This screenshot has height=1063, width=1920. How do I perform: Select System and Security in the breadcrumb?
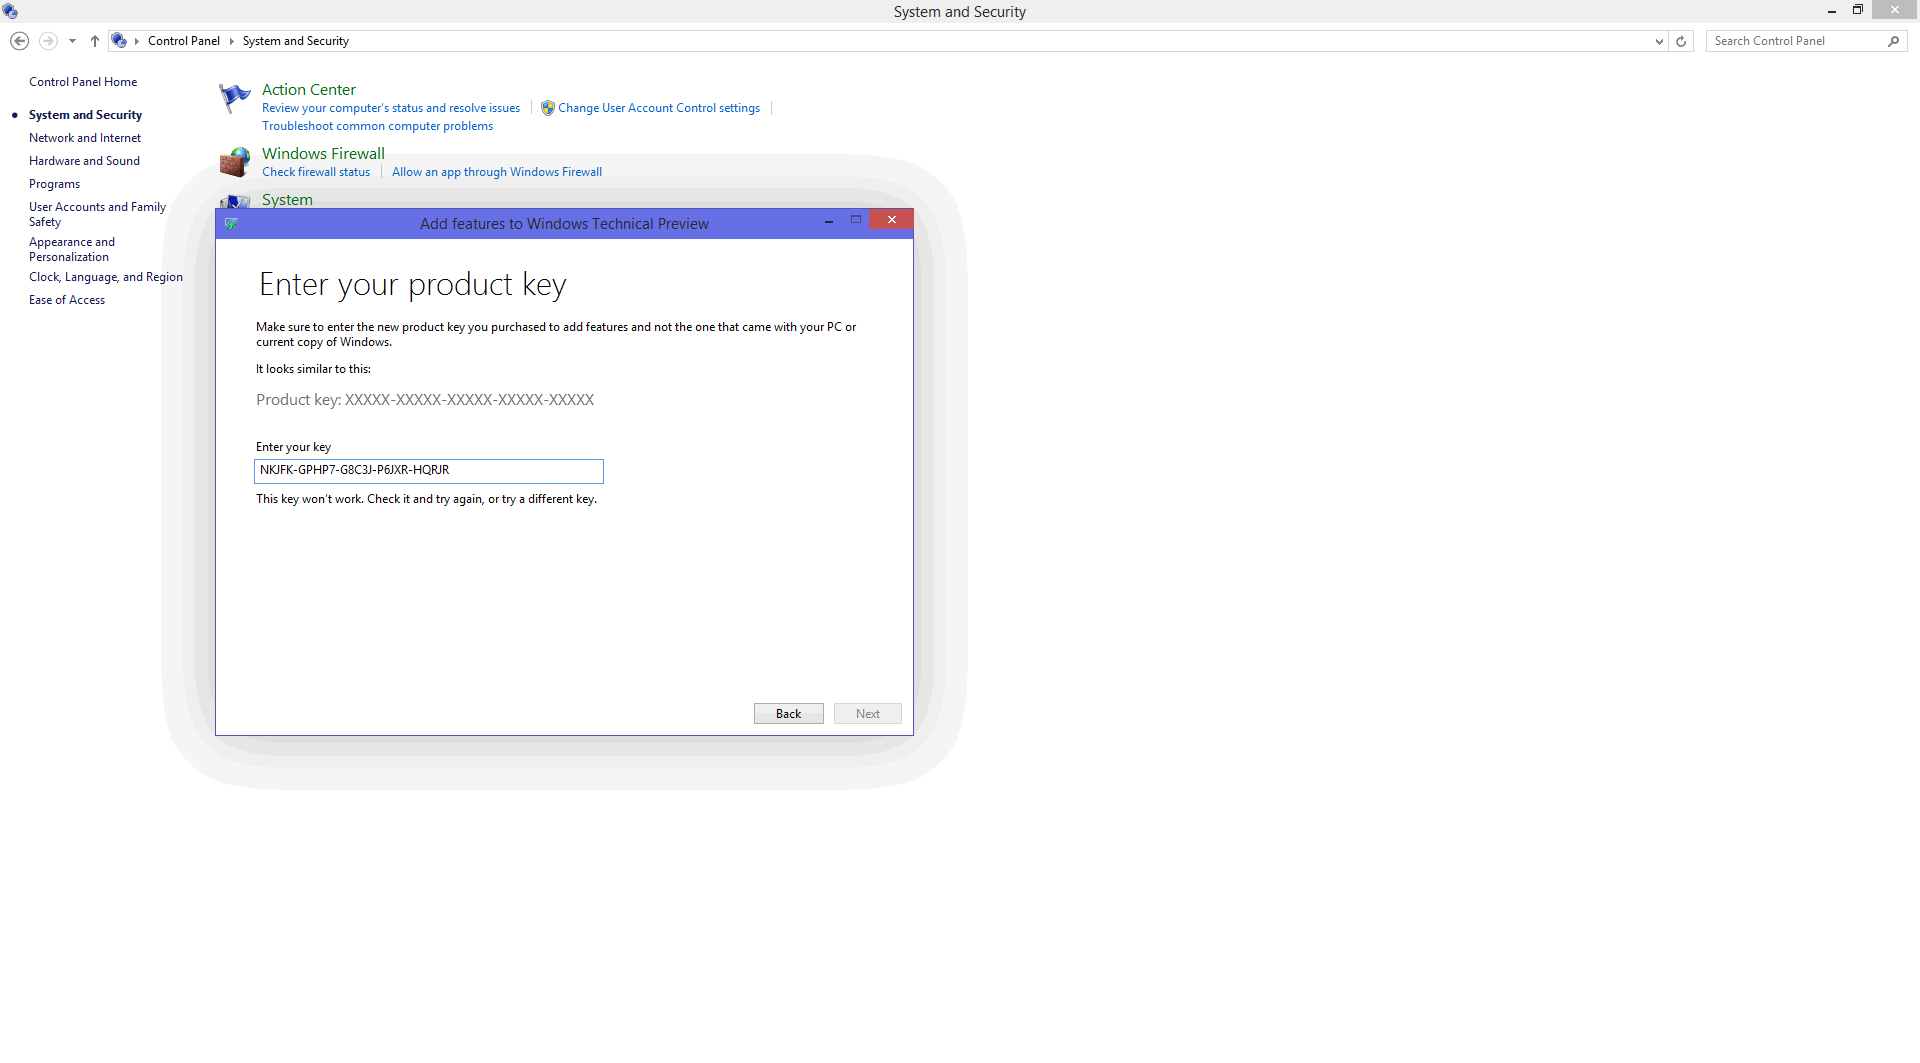coord(296,41)
